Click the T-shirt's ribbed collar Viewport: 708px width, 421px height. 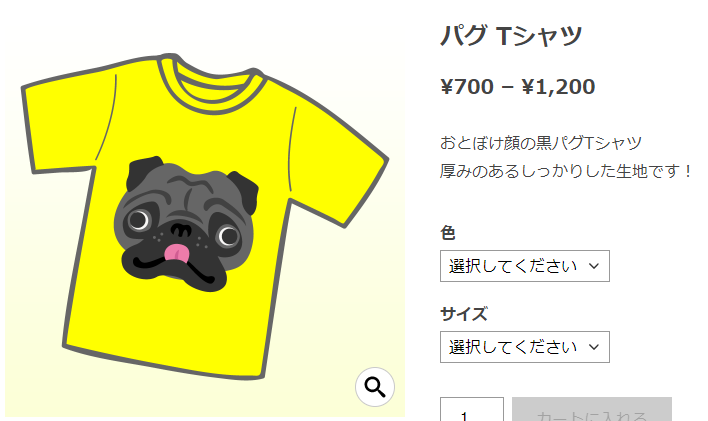coord(210,84)
